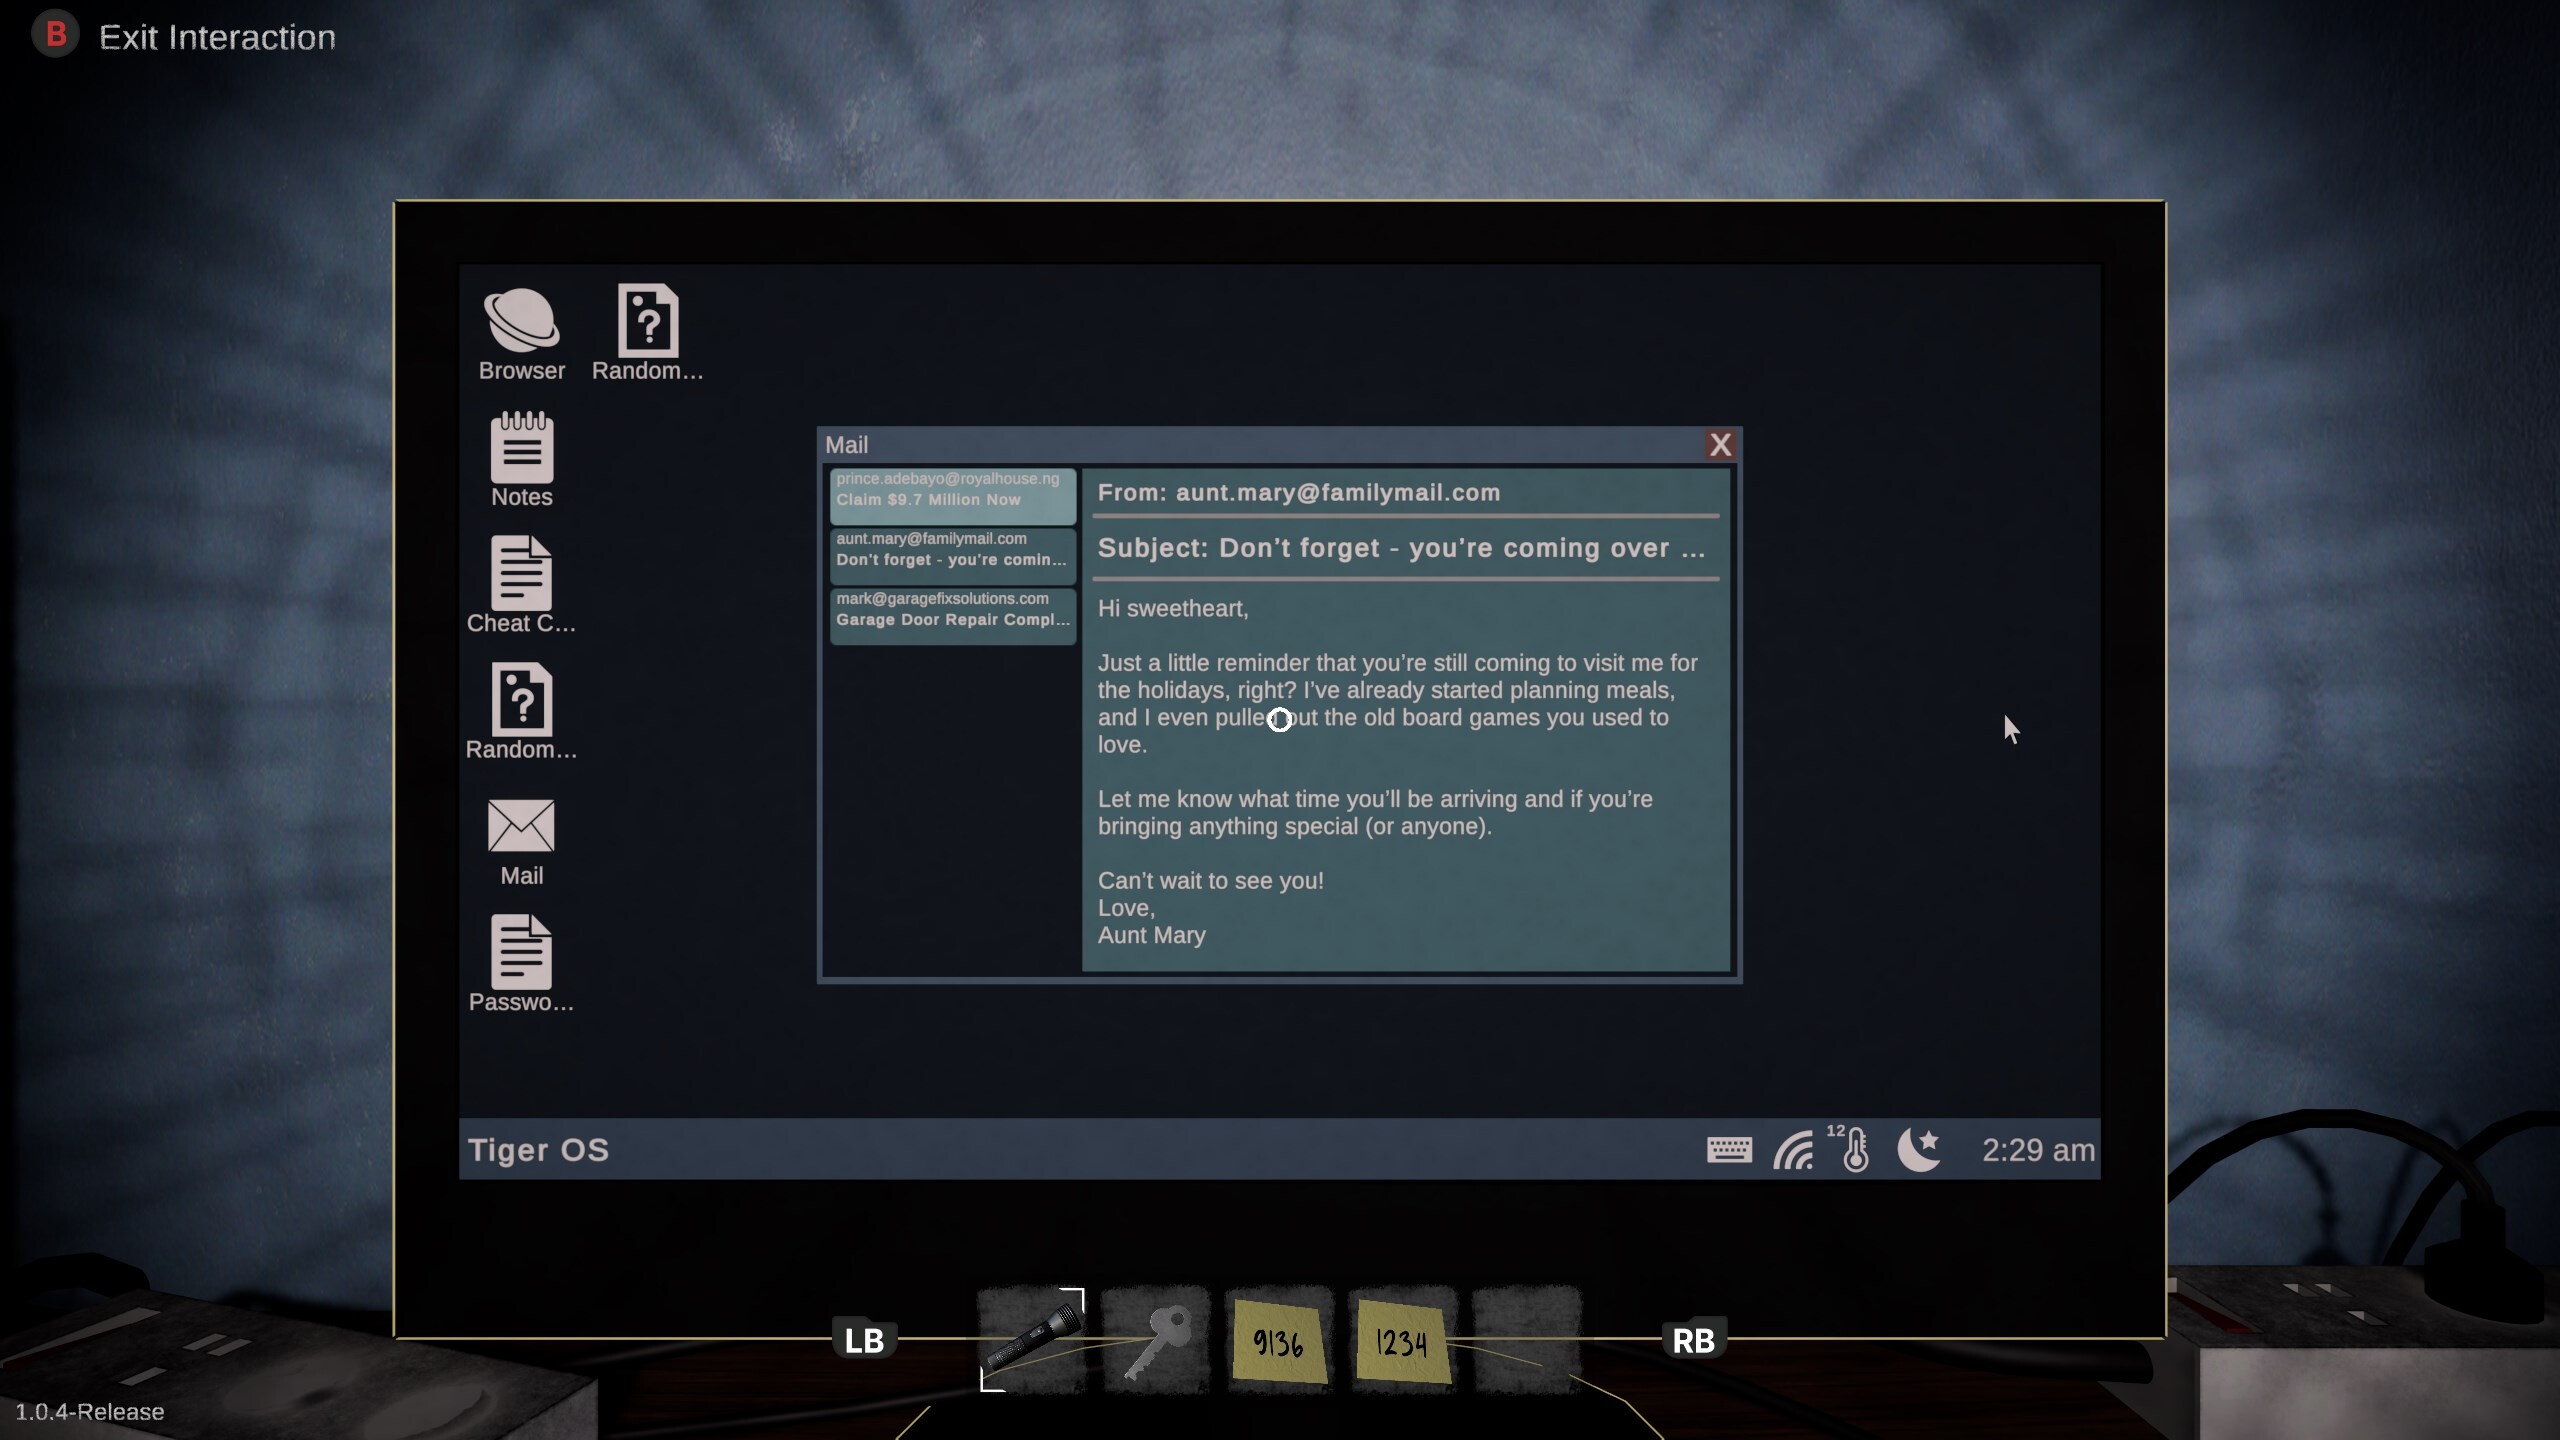Select the sticky note labeled 9136
This screenshot has width=2560, height=1440.
coord(1277,1340)
